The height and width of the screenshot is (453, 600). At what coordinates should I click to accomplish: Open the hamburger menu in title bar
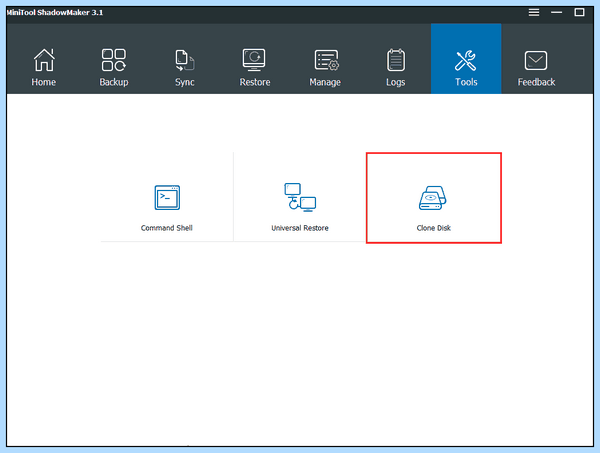[x=534, y=12]
